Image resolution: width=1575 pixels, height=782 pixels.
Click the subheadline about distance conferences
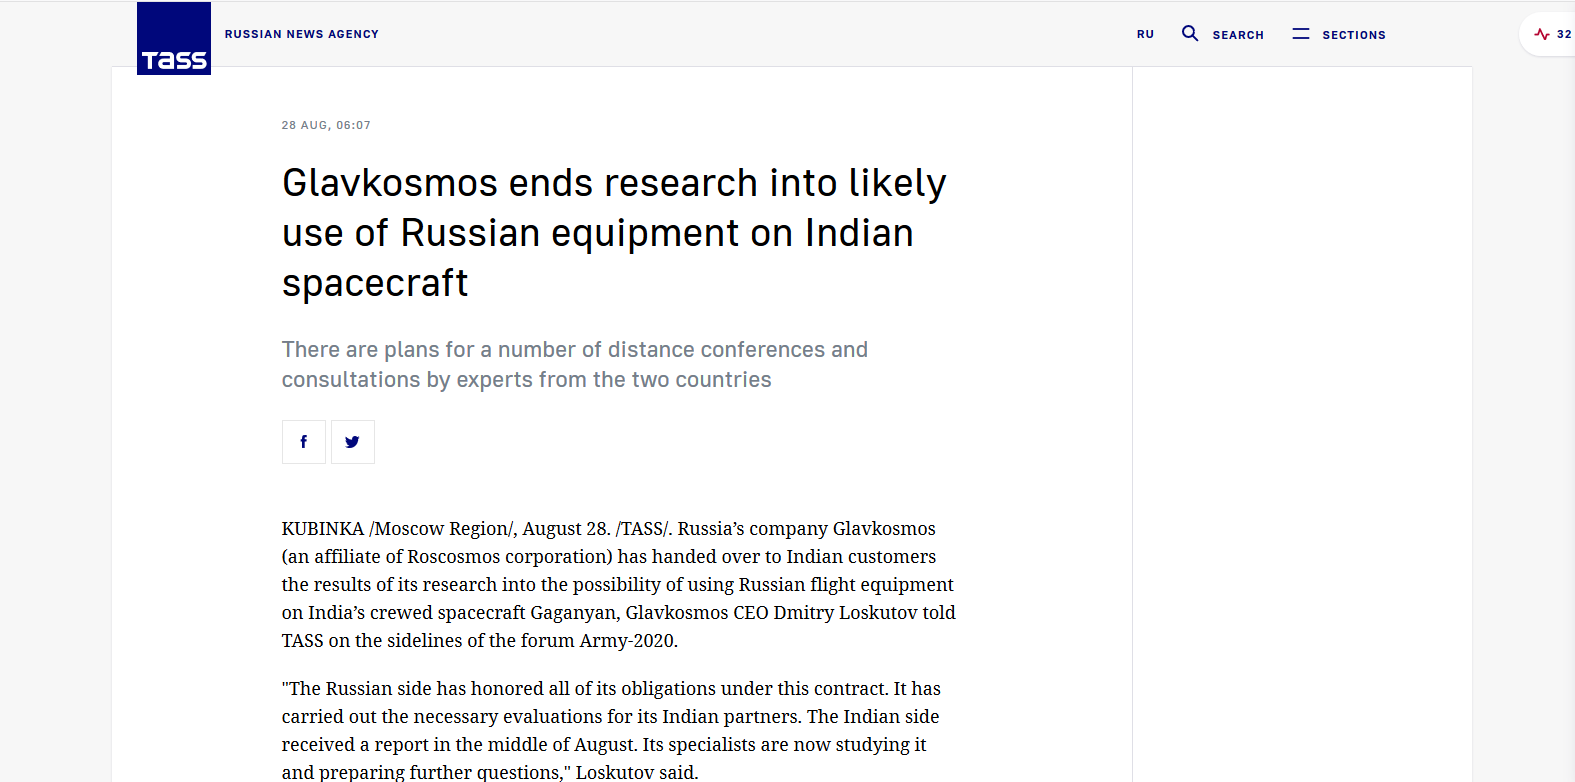pyautogui.click(x=574, y=365)
